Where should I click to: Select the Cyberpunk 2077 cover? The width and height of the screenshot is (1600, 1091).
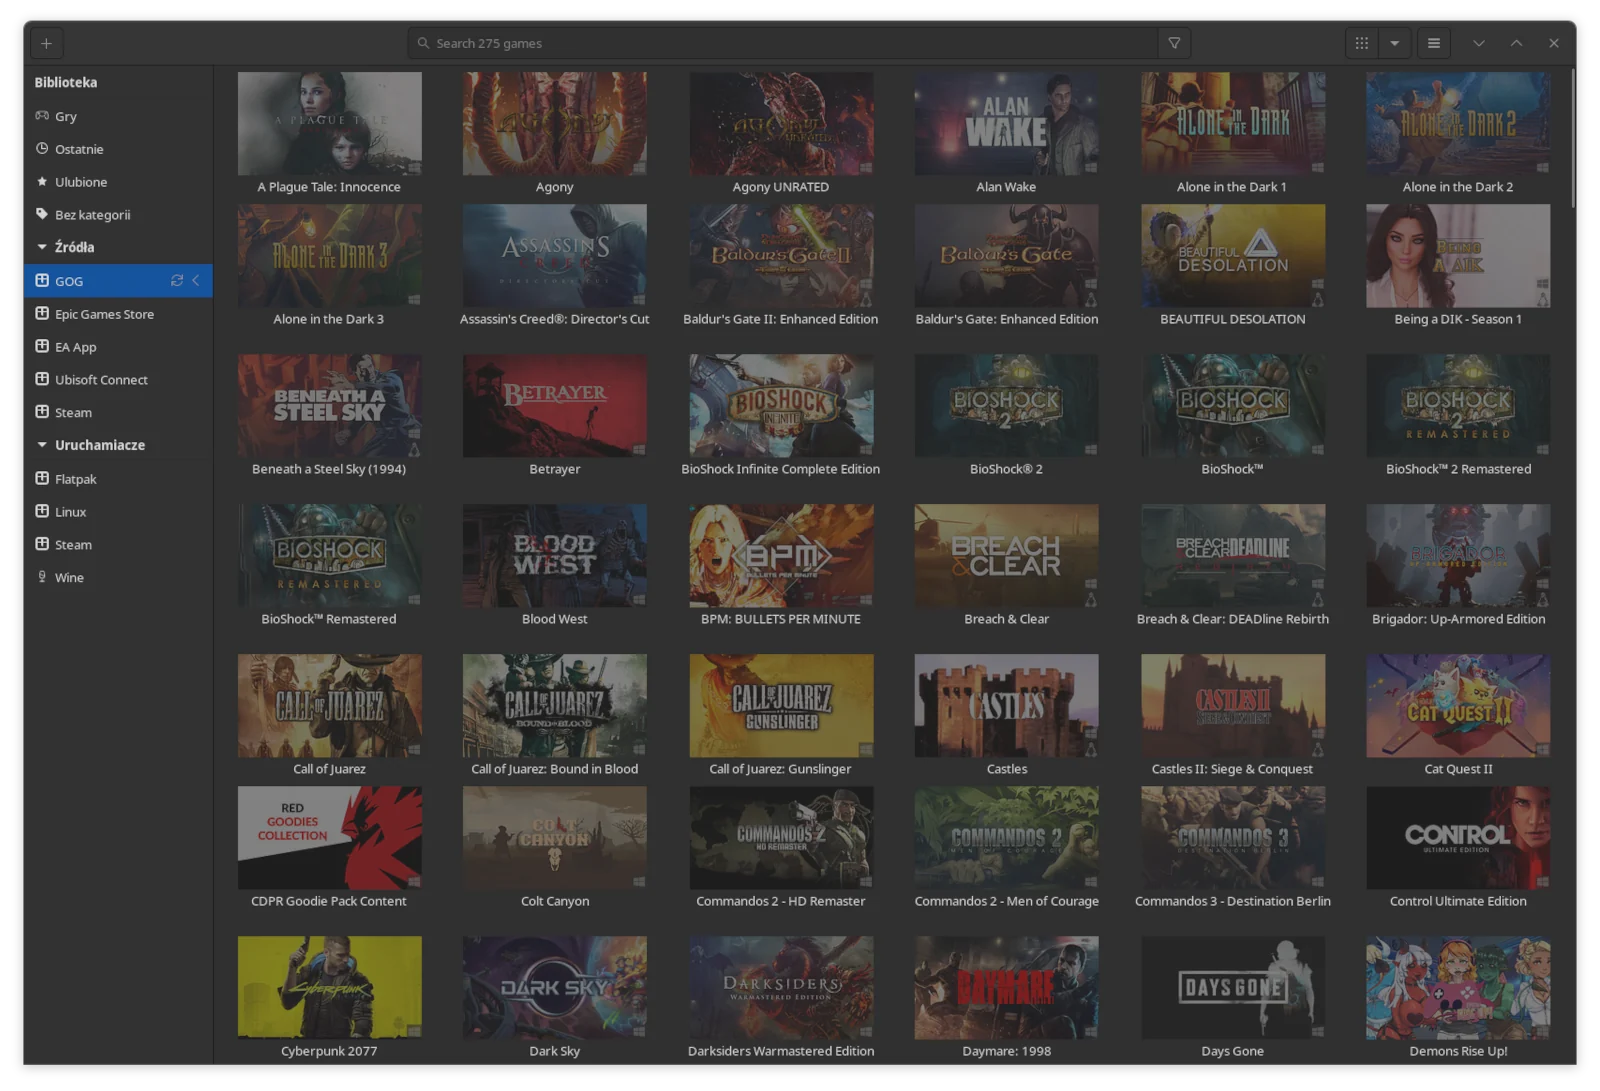pos(329,988)
